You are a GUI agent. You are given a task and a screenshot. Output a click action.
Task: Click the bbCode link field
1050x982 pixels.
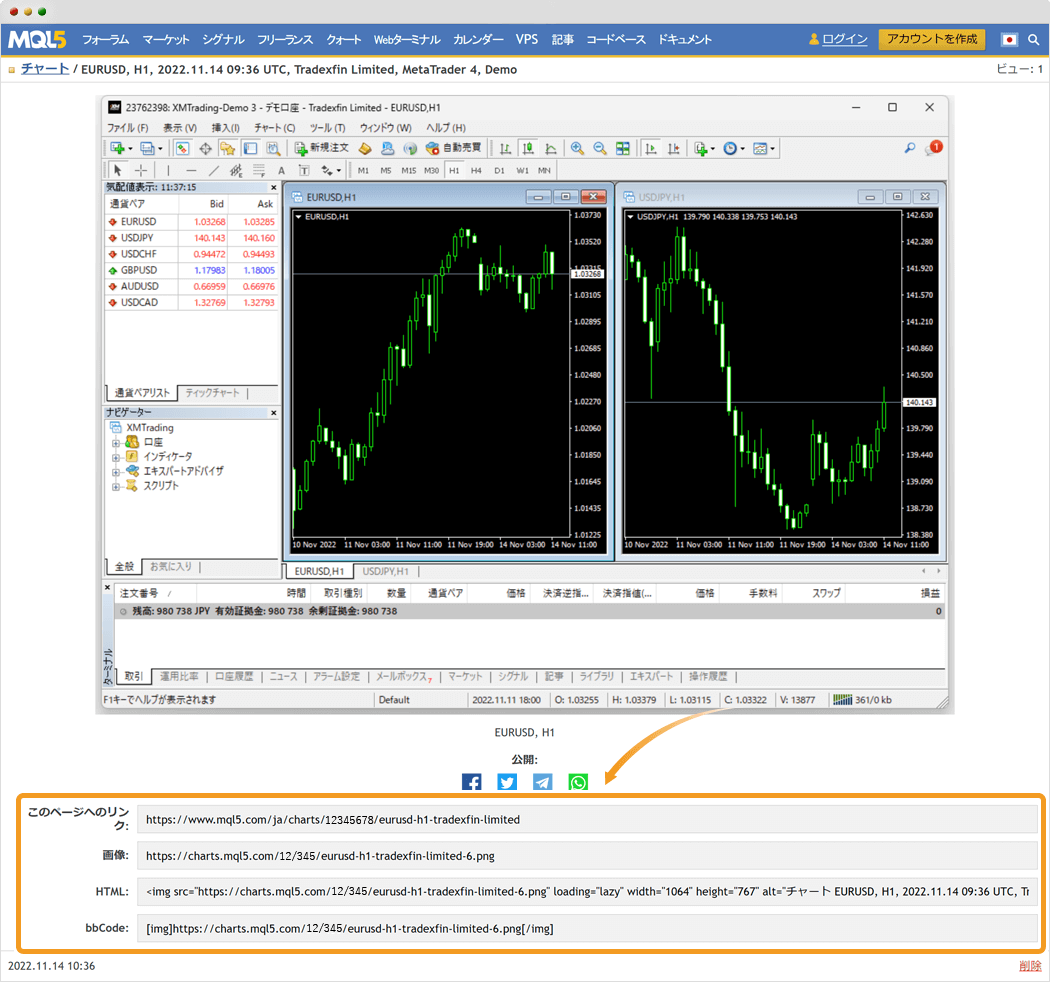click(587, 928)
